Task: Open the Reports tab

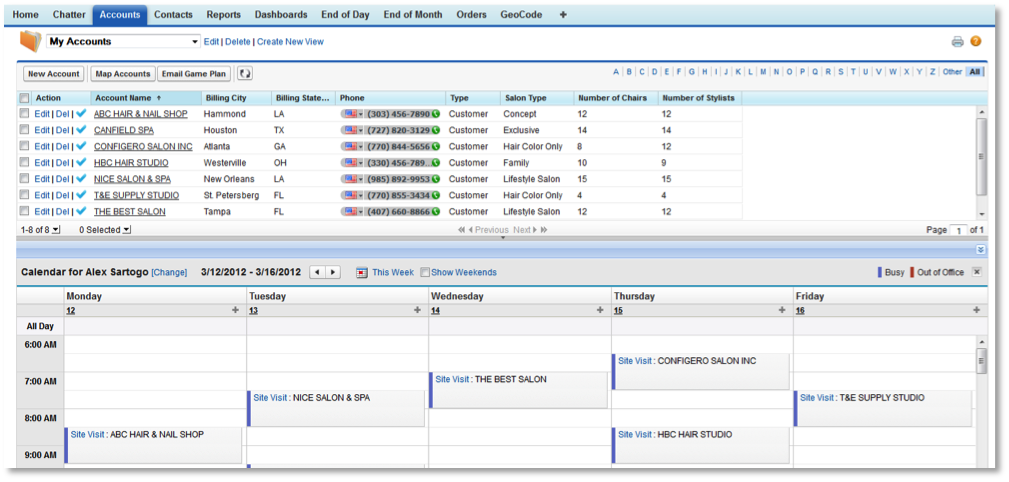Action: coord(223,15)
